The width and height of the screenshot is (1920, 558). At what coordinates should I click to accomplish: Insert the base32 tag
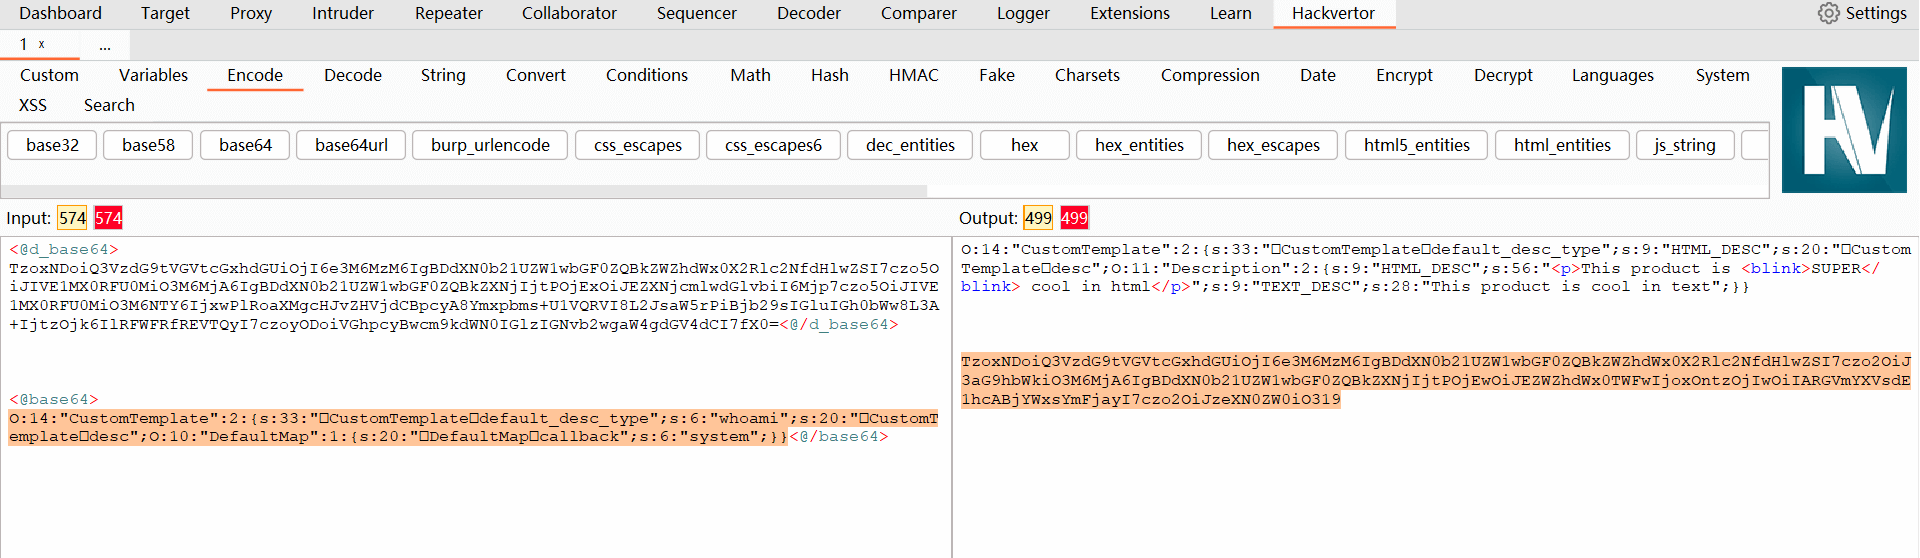tap(52, 145)
